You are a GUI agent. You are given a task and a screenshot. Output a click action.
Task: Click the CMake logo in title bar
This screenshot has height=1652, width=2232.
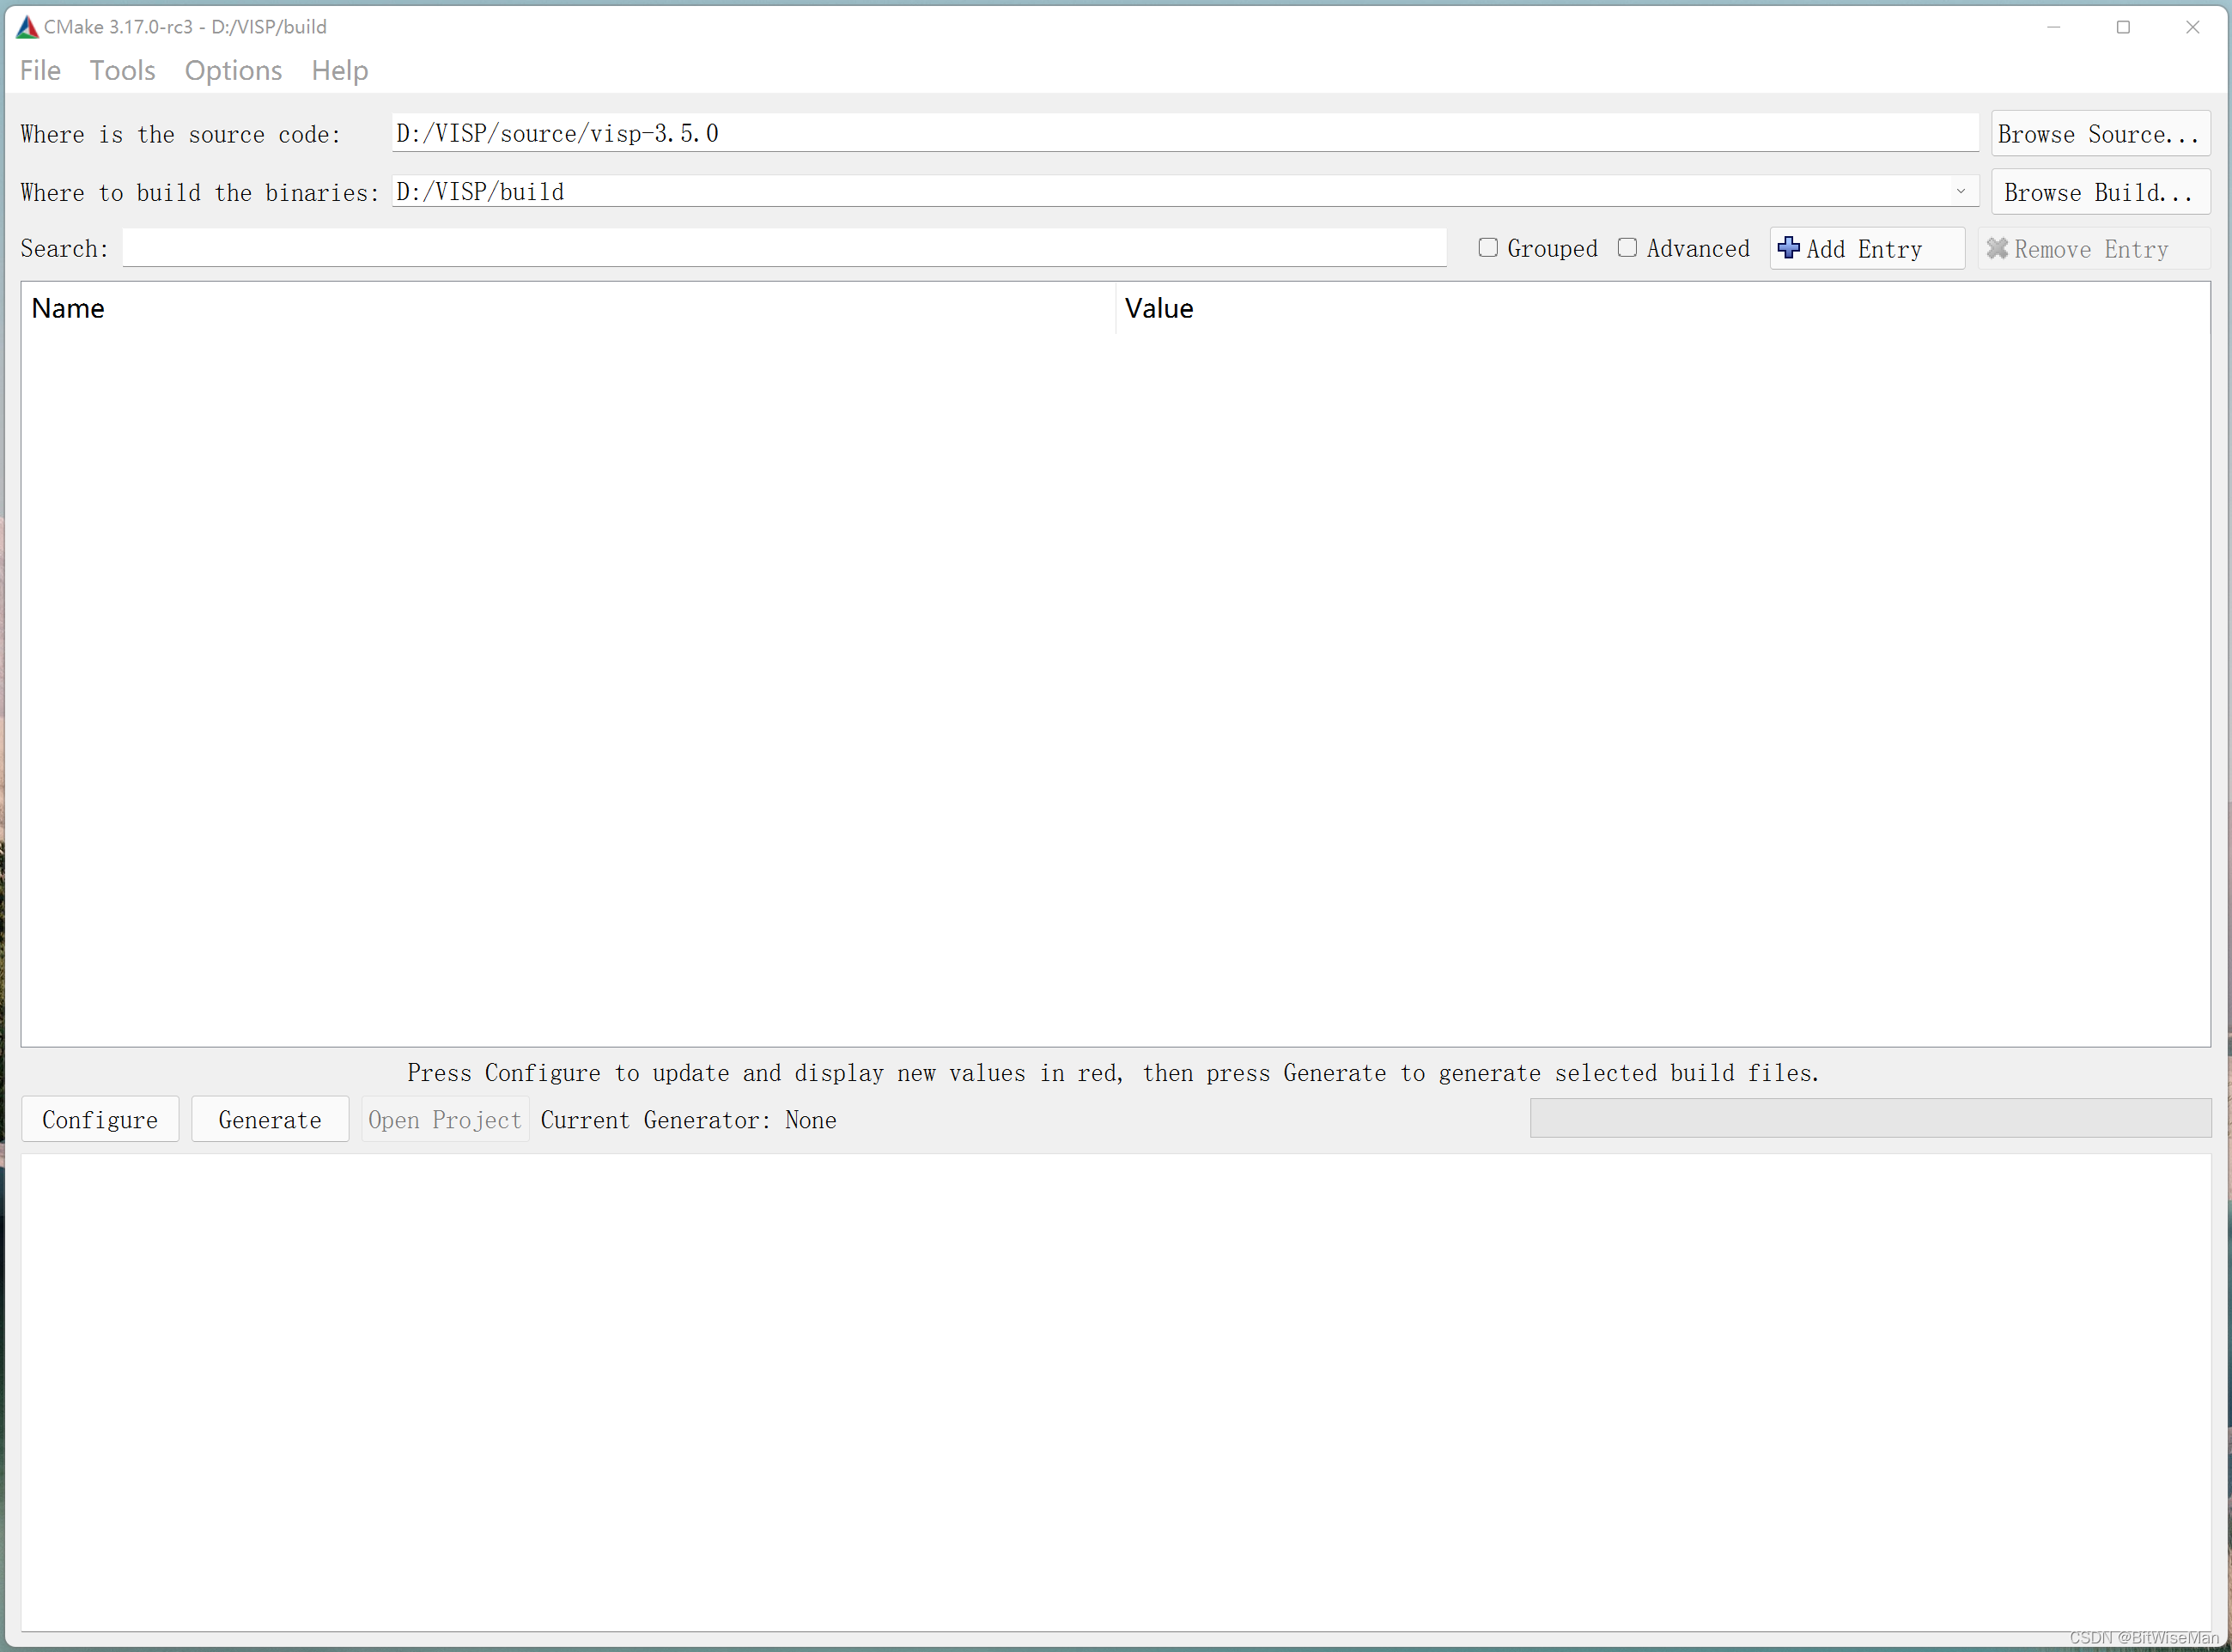(27, 27)
